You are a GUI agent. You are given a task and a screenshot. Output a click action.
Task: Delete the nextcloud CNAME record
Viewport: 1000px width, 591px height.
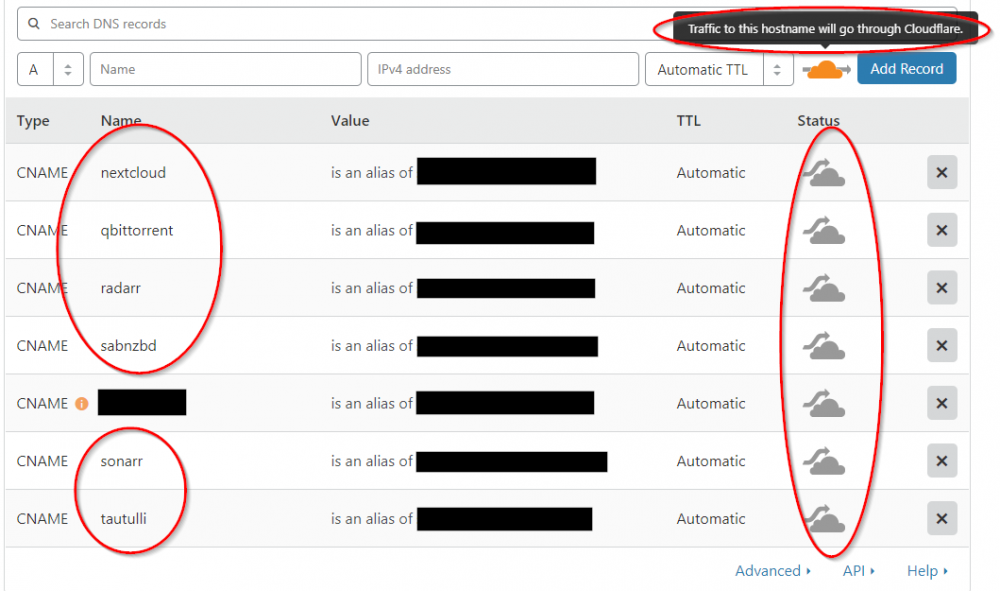942,173
